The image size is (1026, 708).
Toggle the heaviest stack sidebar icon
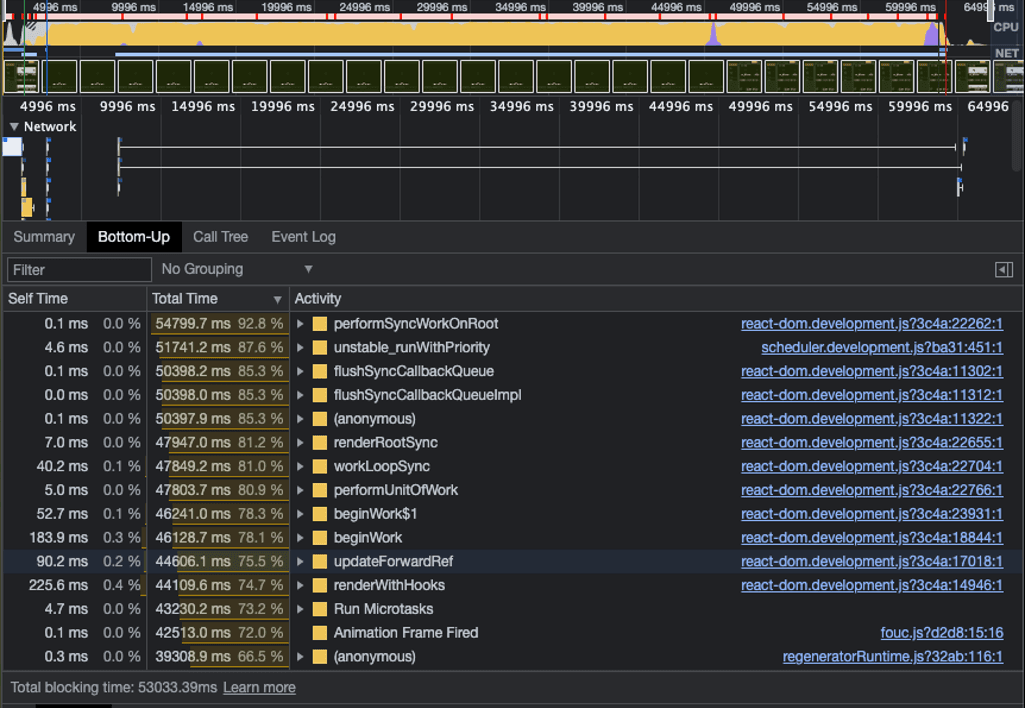pos(1004,269)
